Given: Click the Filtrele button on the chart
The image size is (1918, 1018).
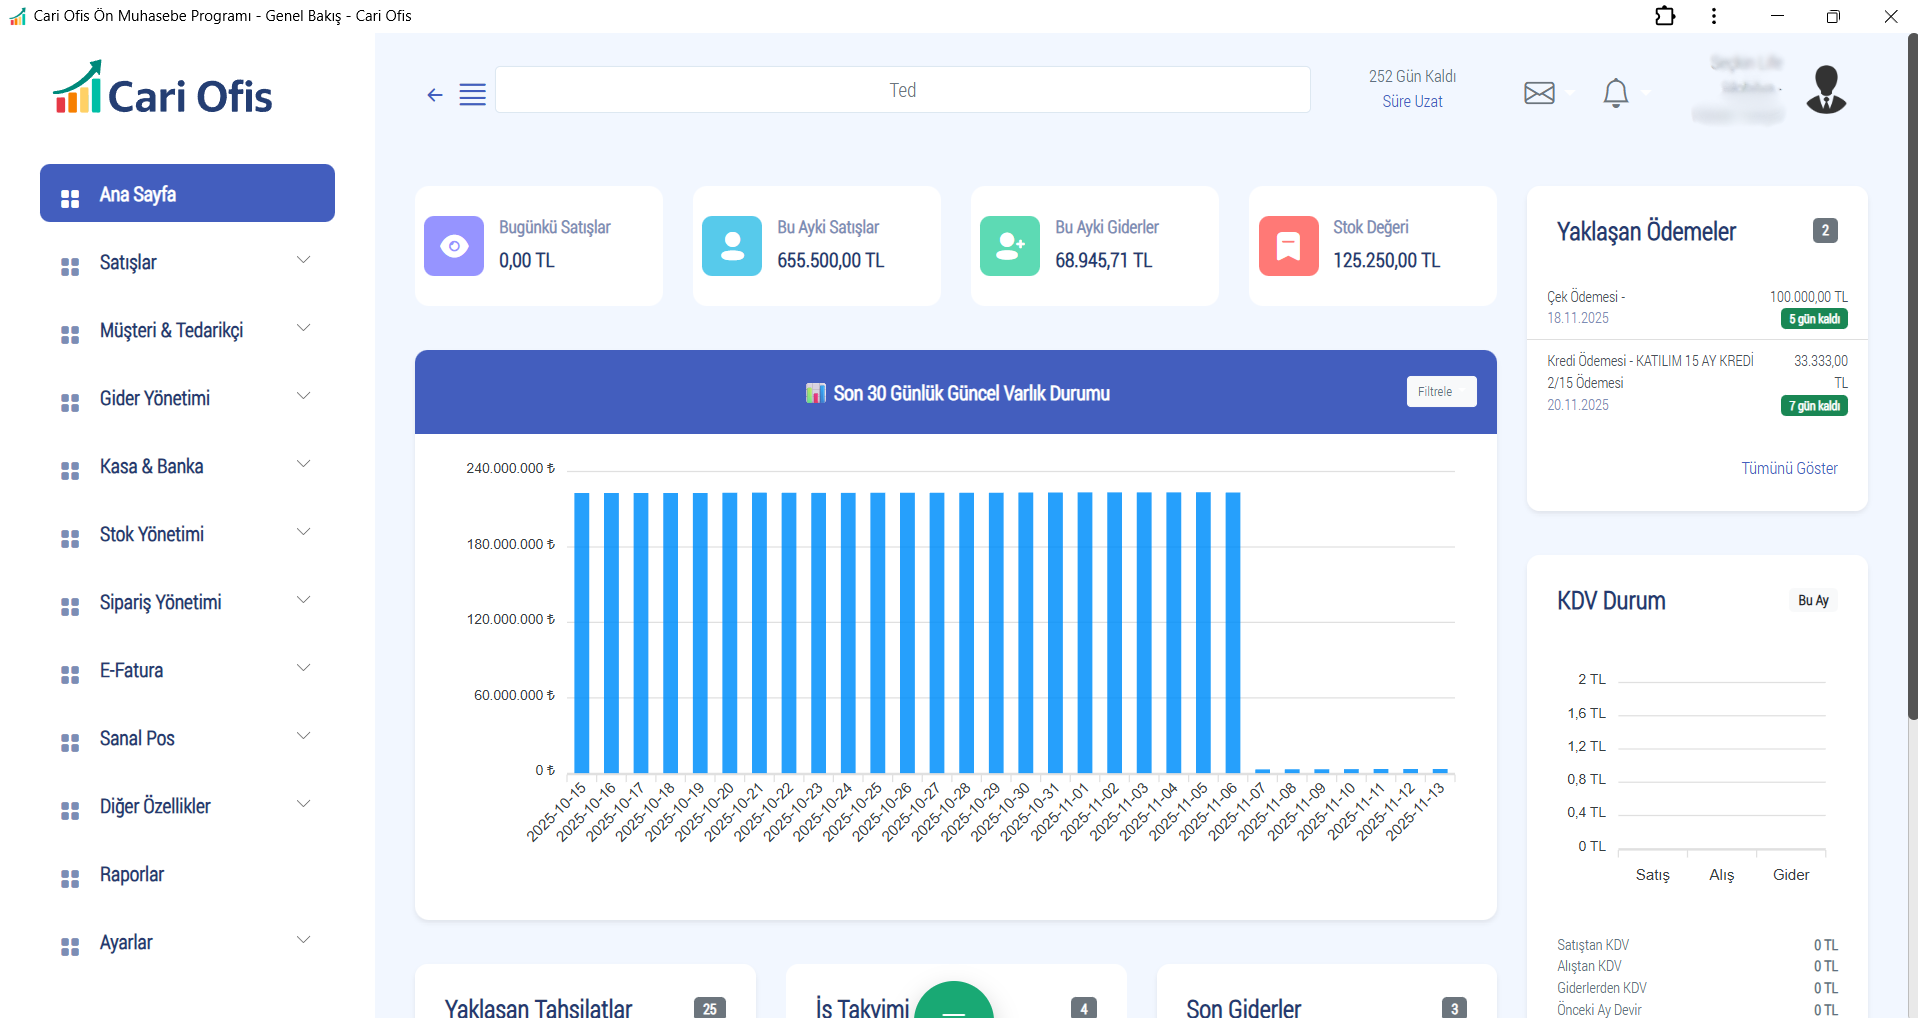Looking at the screenshot, I should tap(1441, 391).
